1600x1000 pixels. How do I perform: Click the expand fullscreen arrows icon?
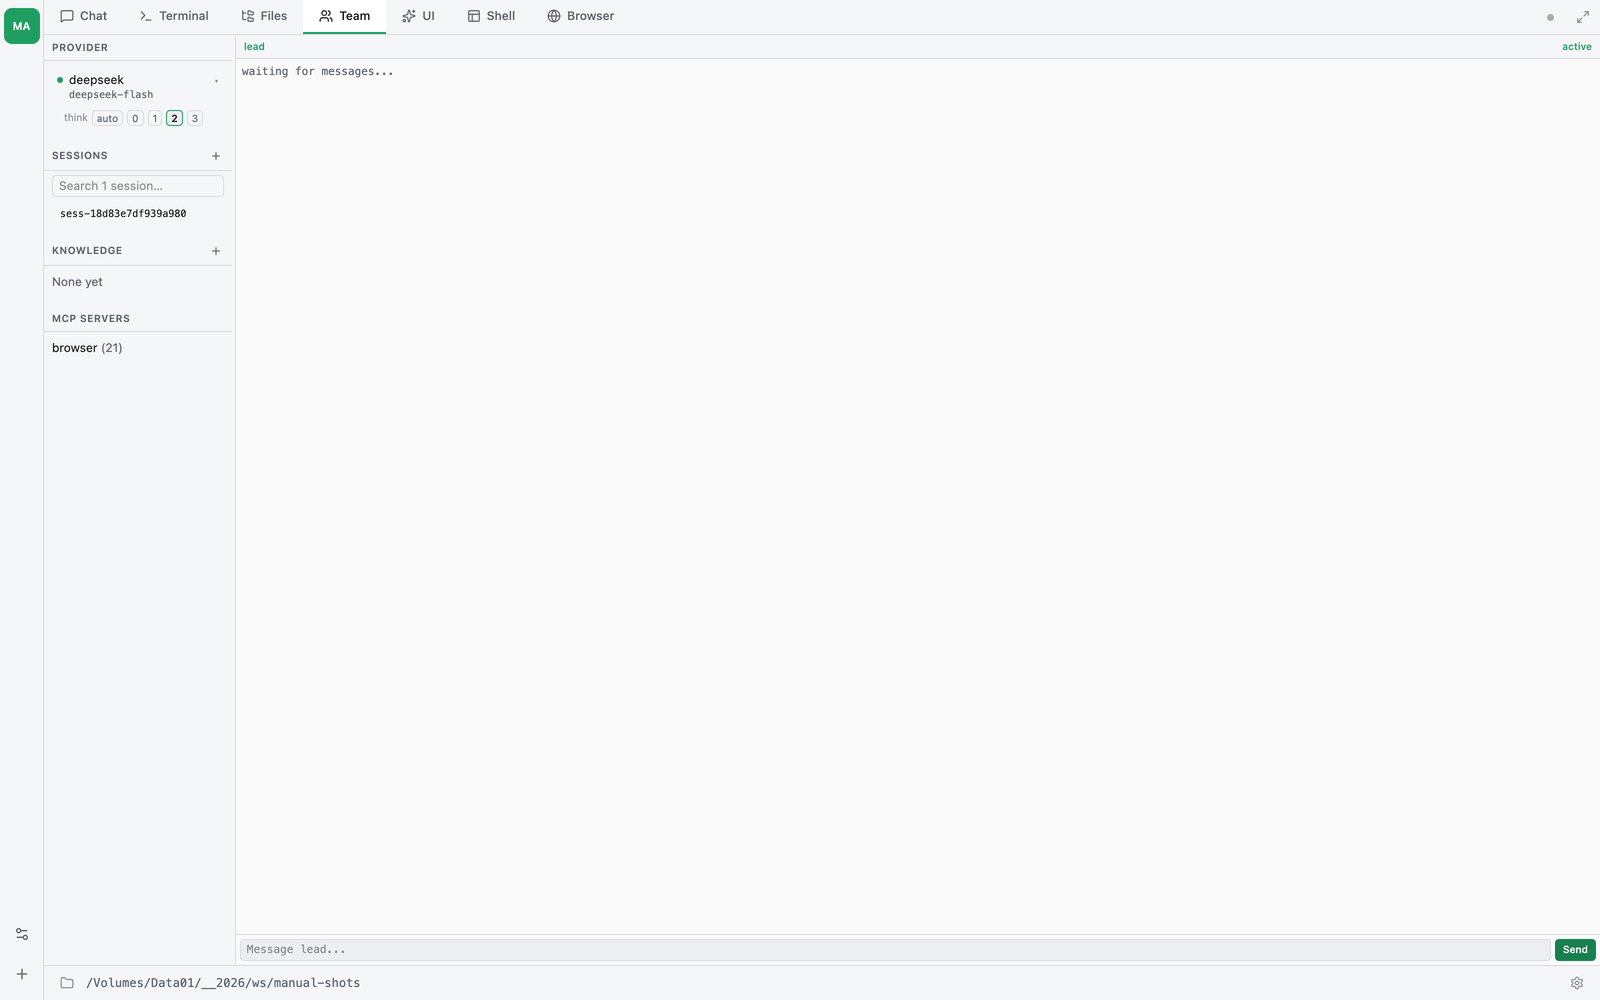(x=1583, y=17)
